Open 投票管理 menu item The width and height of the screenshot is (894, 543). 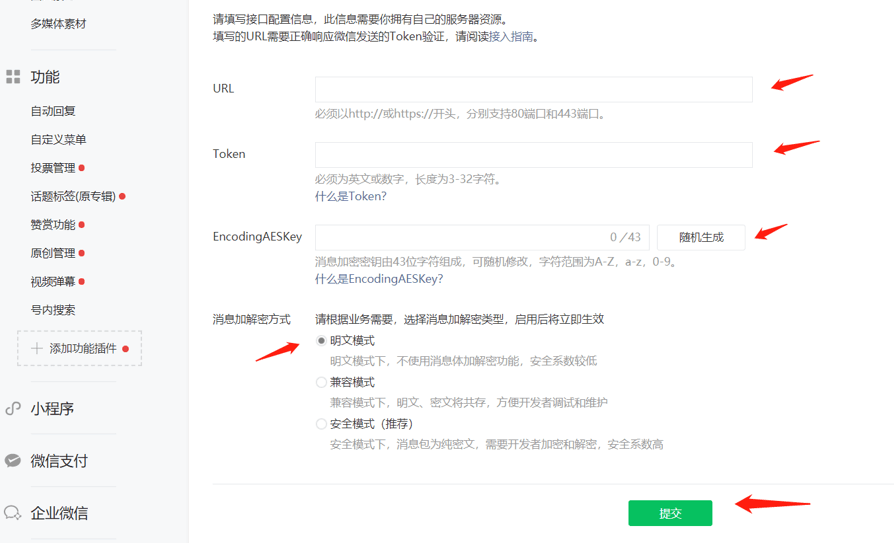53,168
